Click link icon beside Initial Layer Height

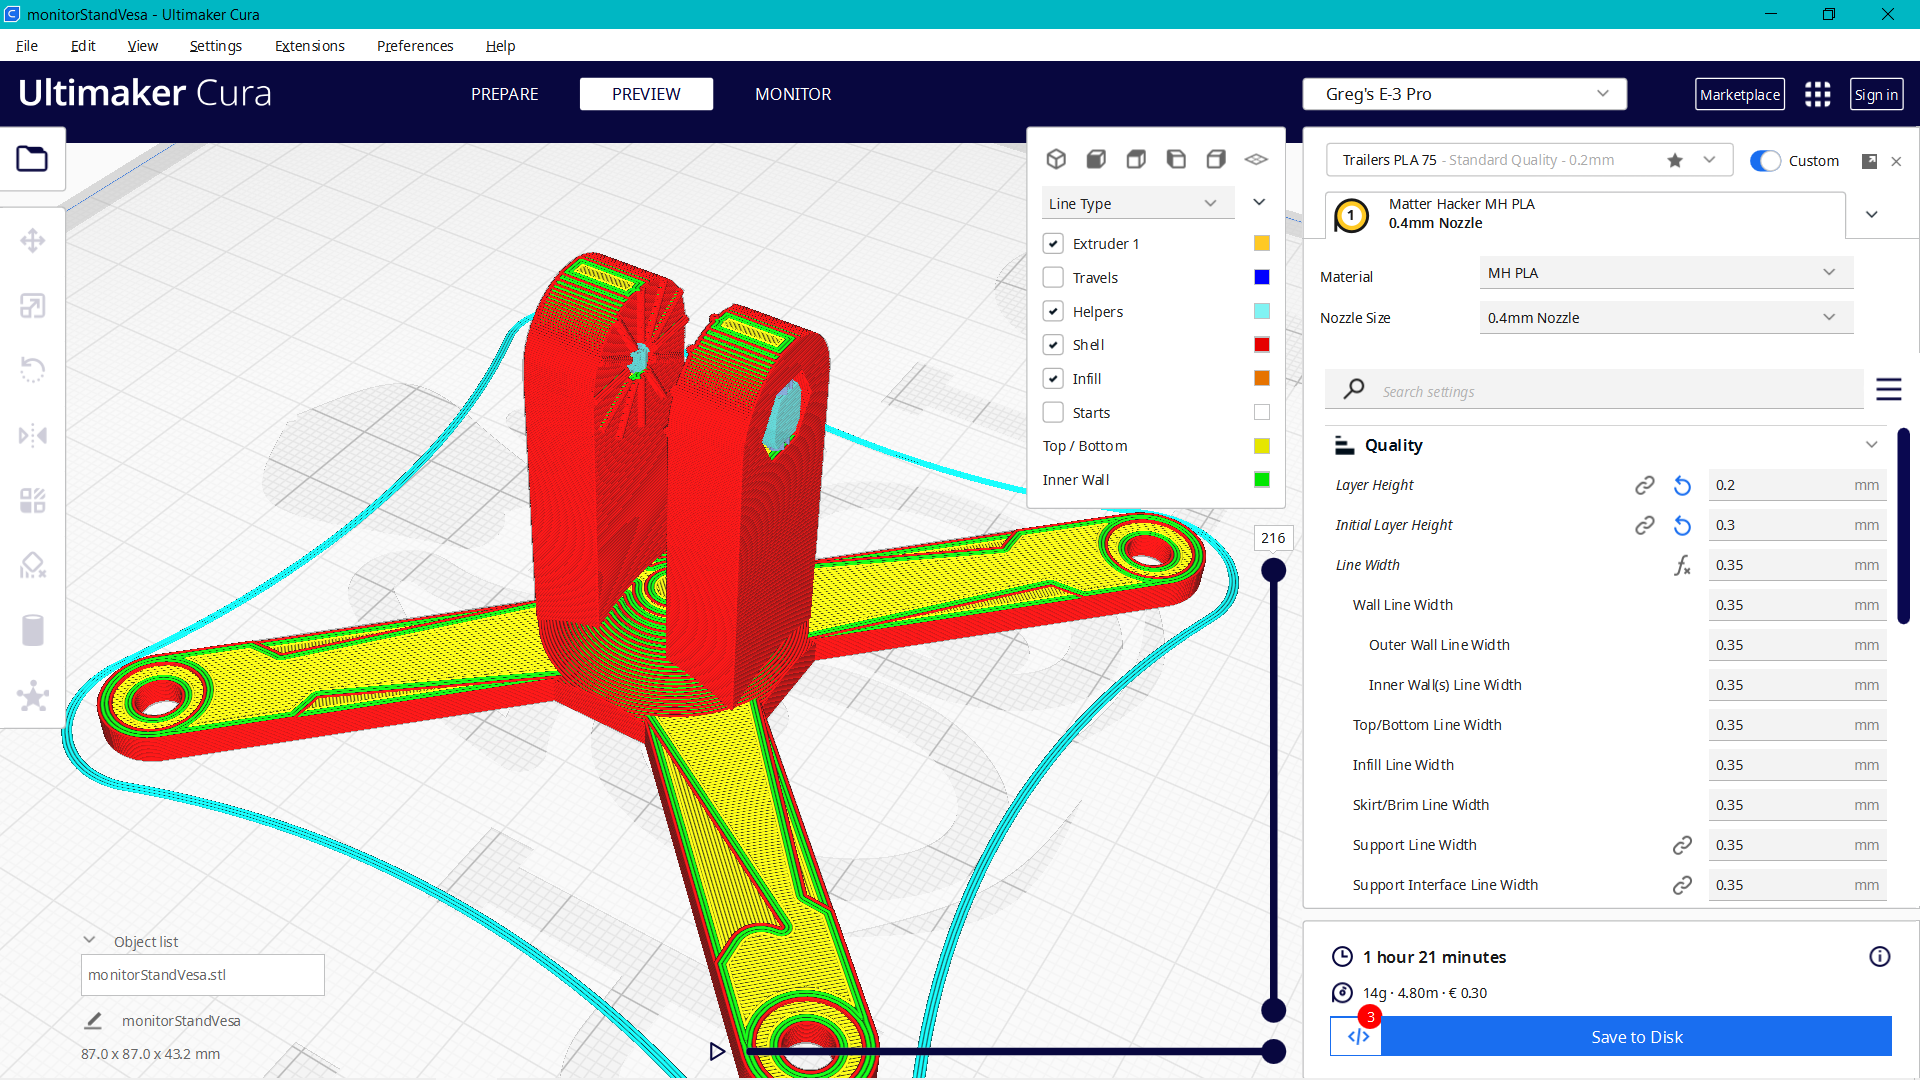pos(1644,525)
